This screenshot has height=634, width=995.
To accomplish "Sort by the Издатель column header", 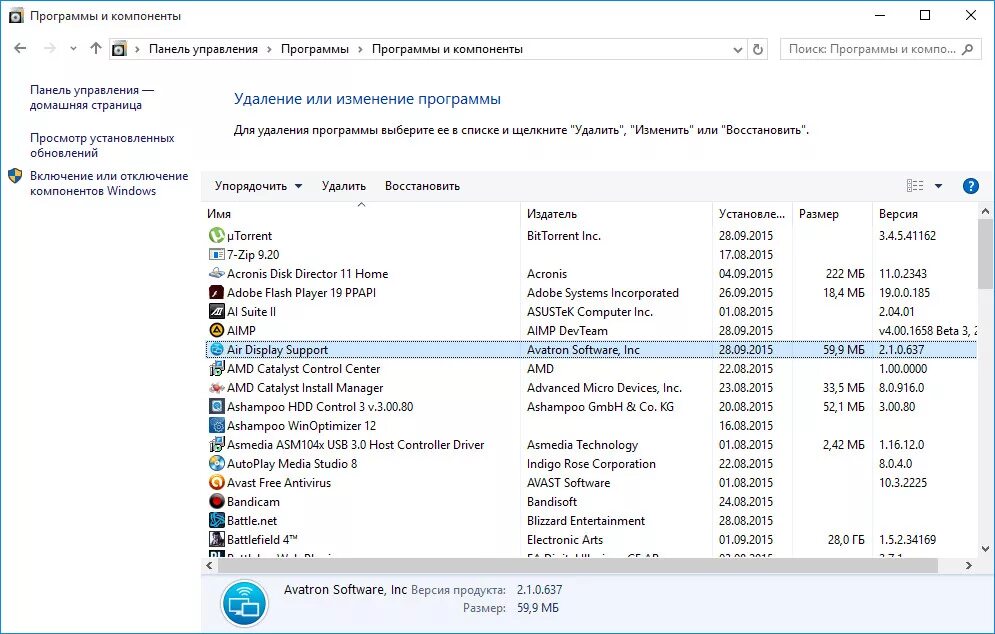I will coord(616,214).
